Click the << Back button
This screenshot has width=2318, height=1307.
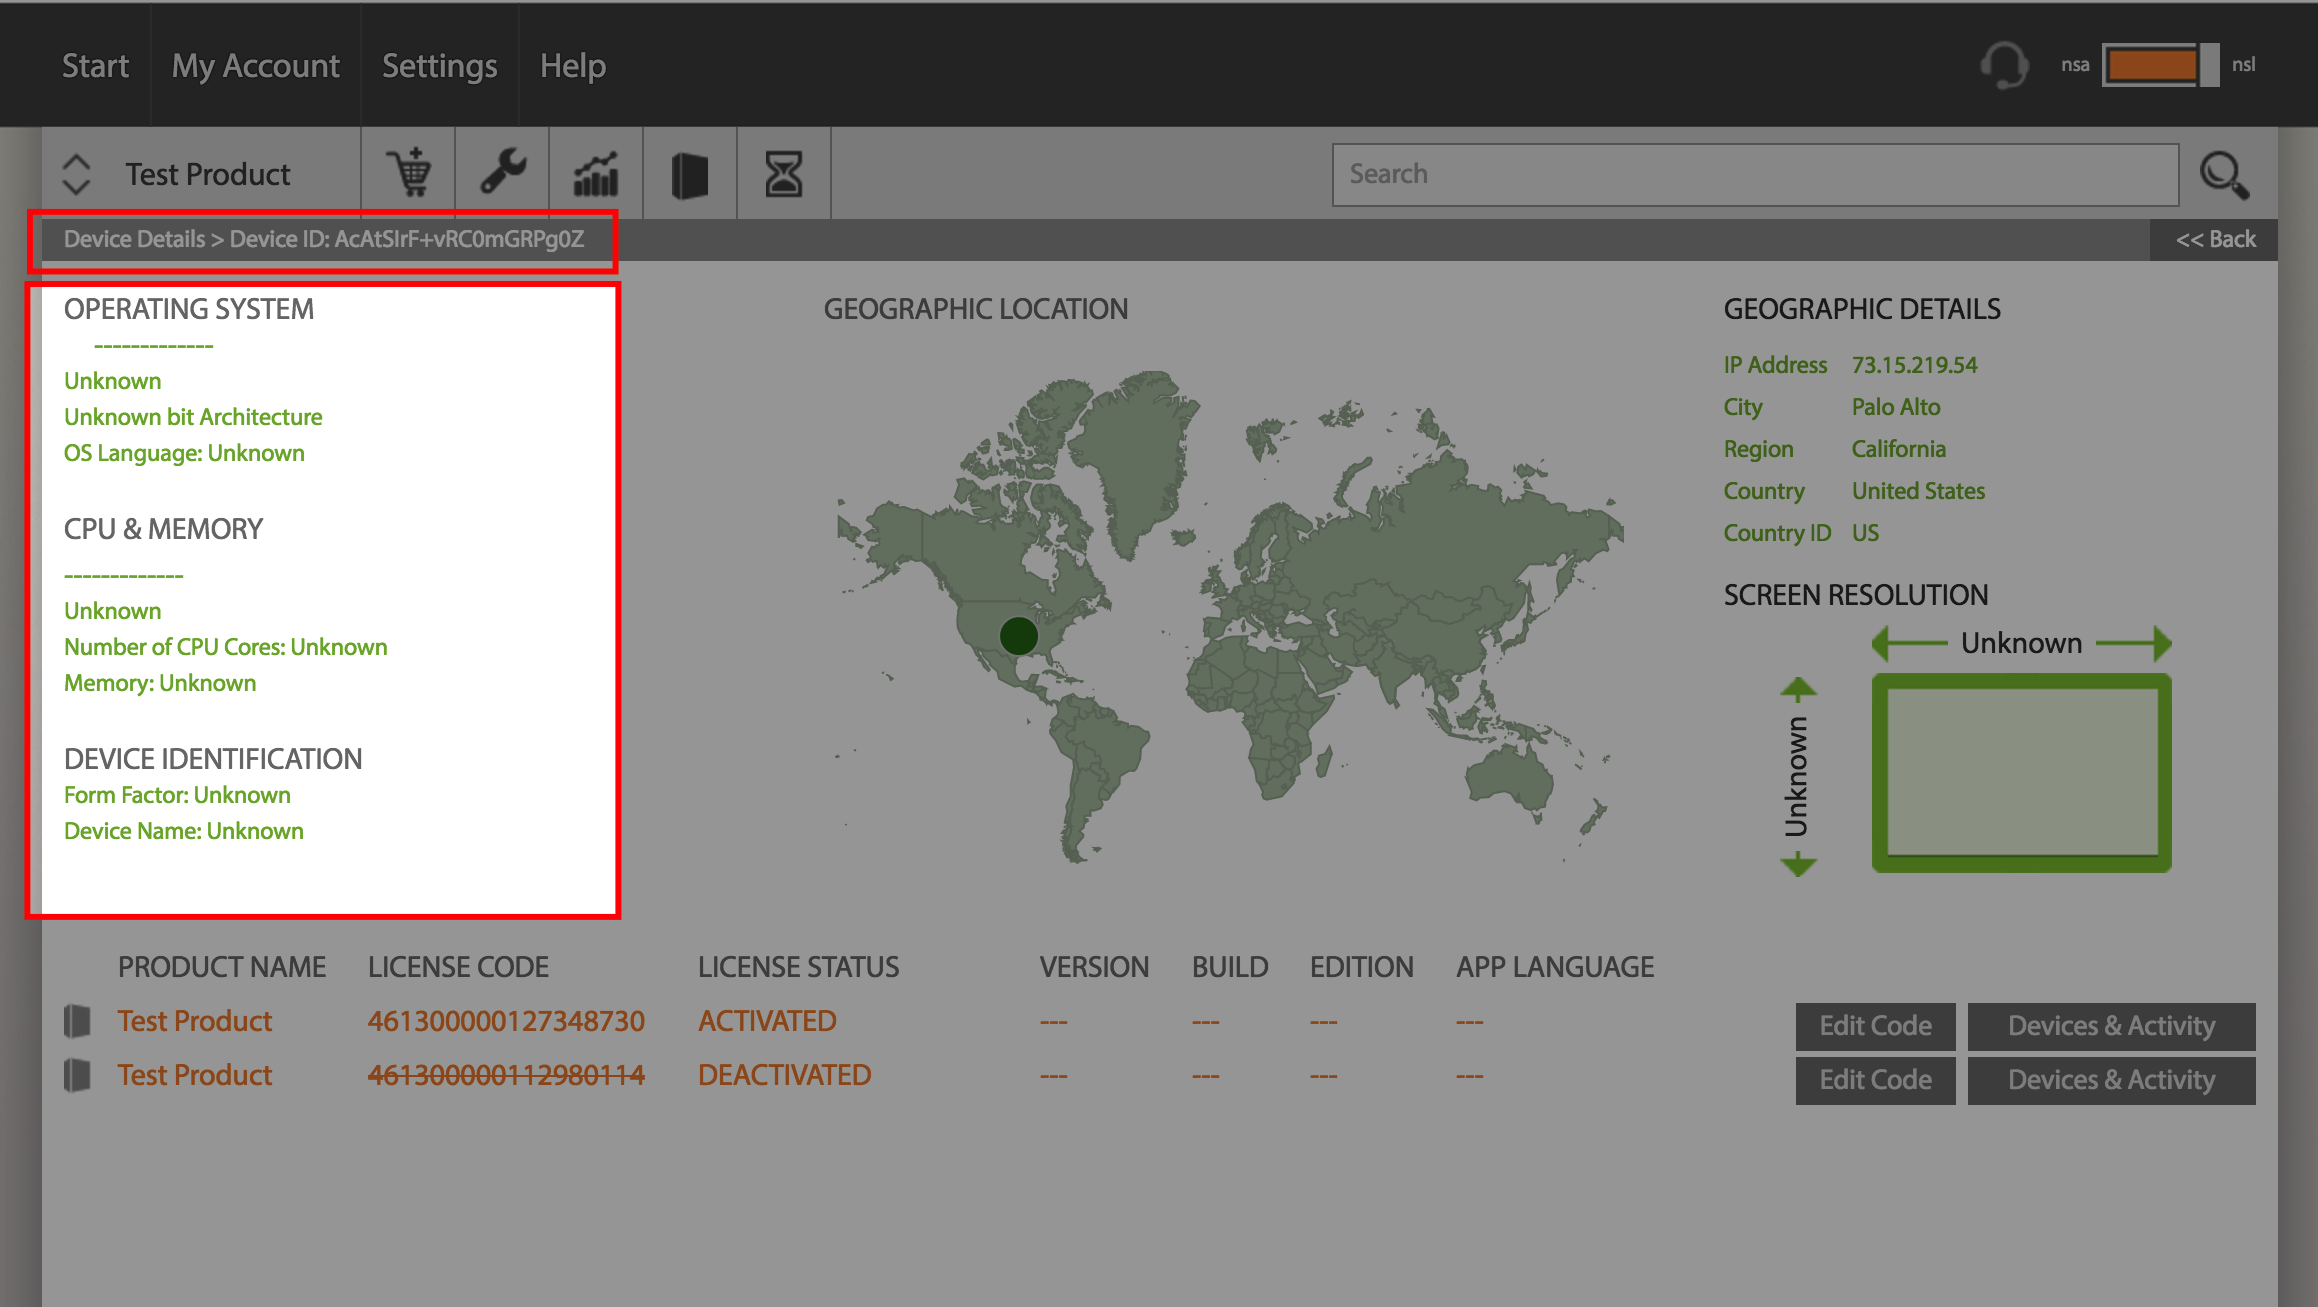coord(2215,239)
